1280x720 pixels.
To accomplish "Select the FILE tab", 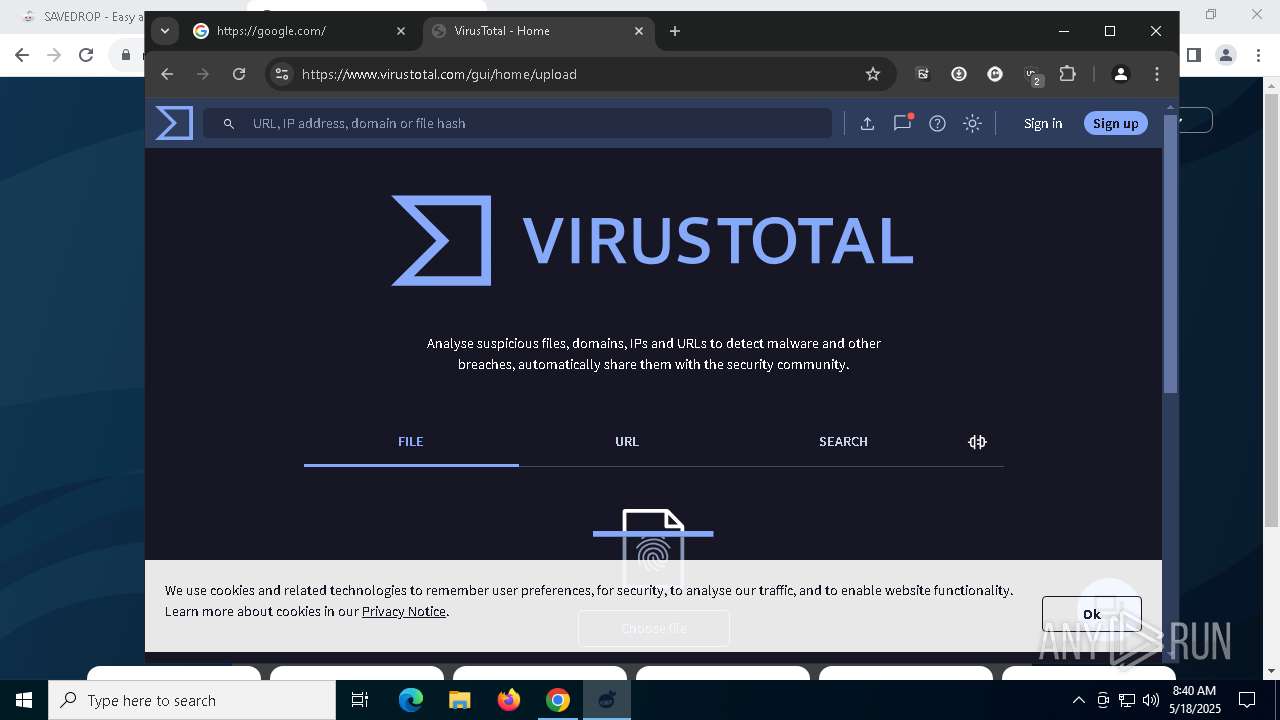I will click(x=411, y=442).
